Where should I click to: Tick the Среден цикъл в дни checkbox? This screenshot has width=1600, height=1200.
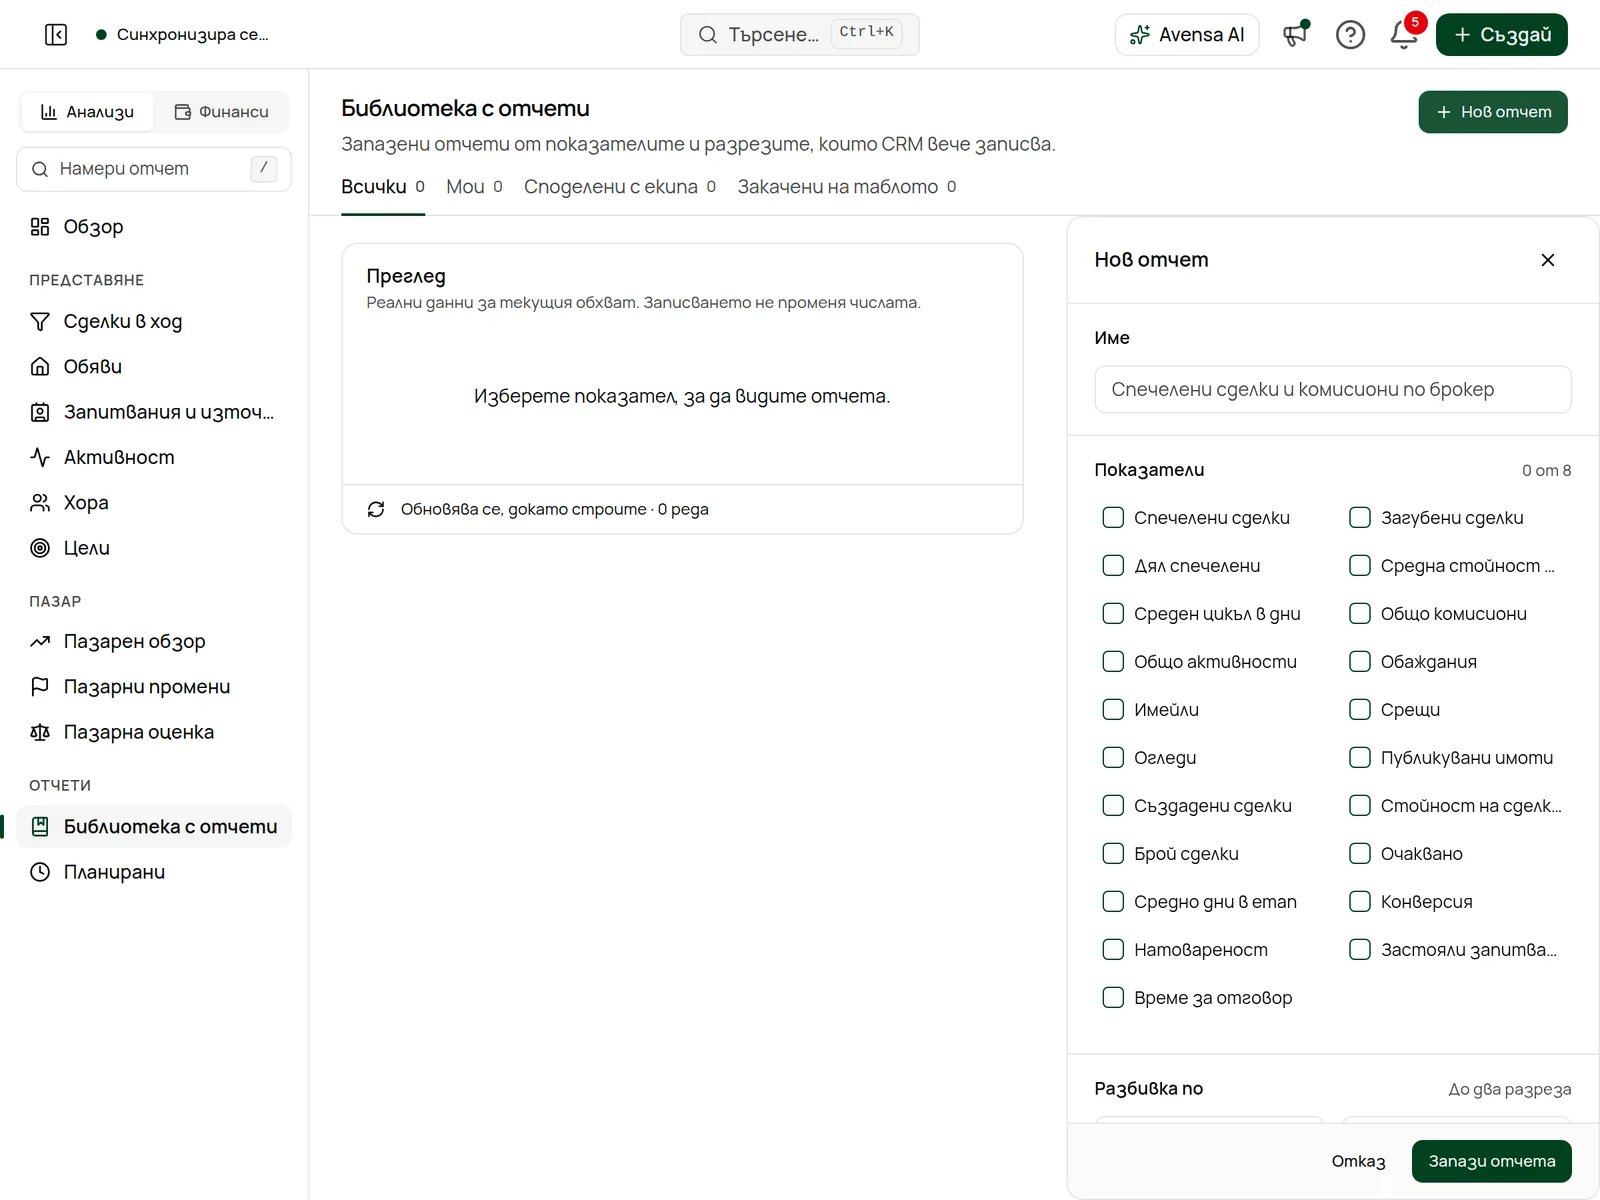[1113, 613]
